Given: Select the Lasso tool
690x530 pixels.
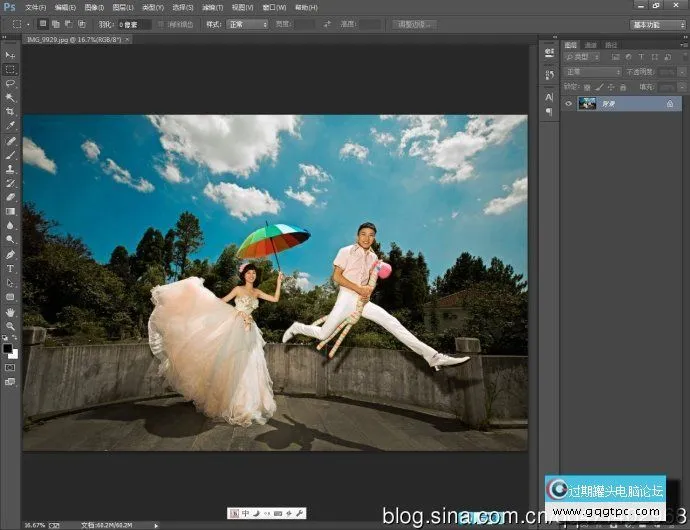Looking at the screenshot, I should click(x=11, y=84).
